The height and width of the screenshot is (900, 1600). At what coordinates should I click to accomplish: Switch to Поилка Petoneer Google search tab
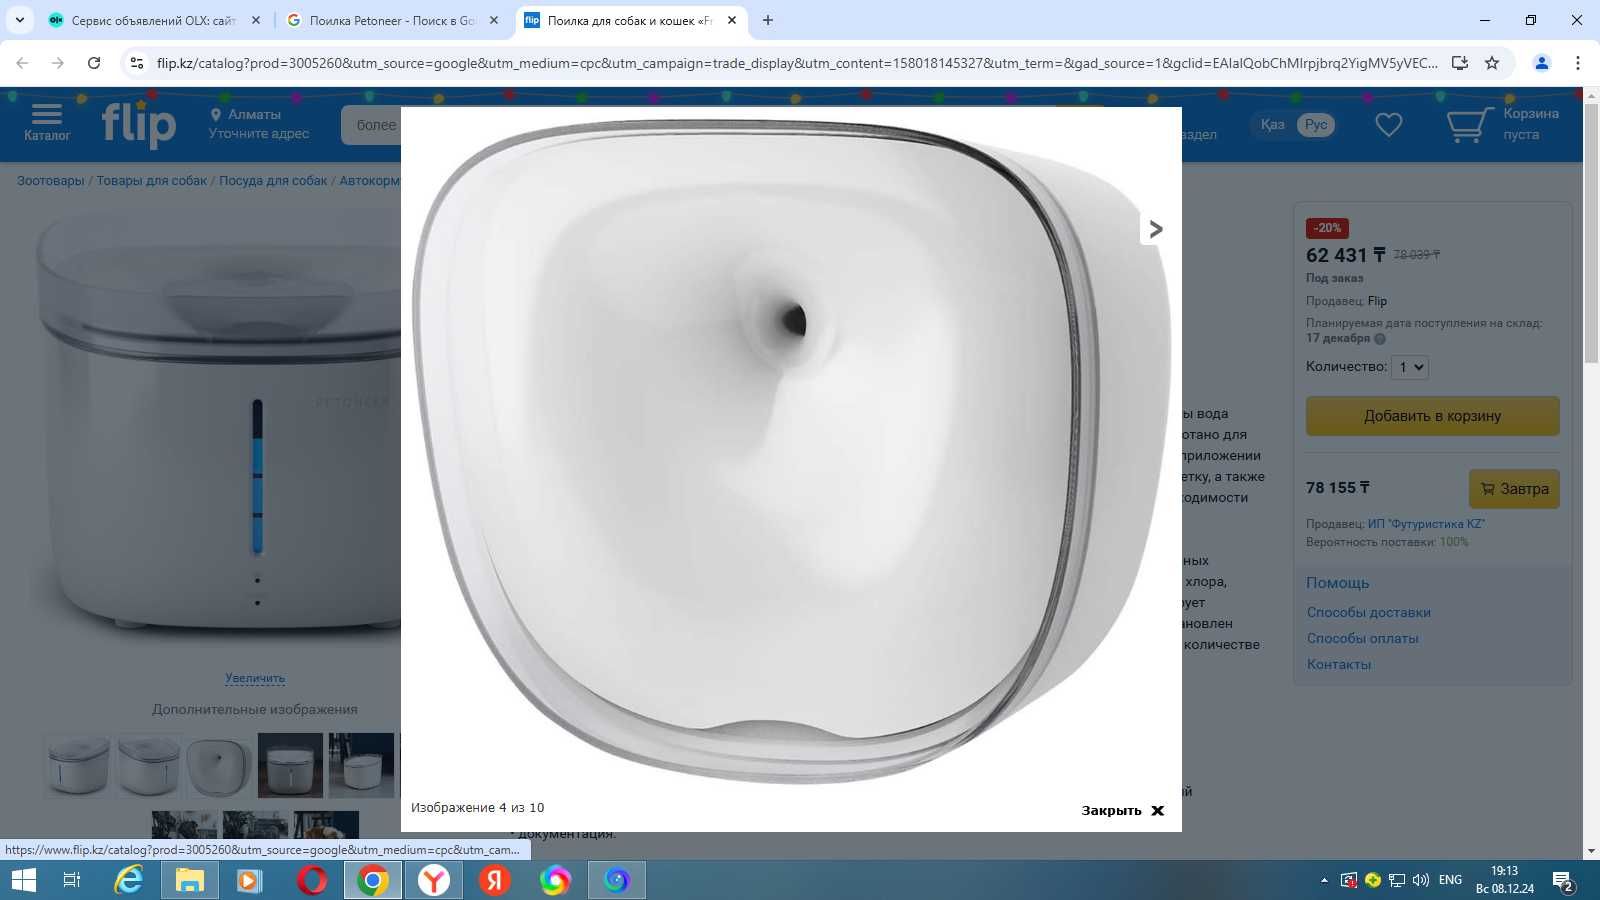tap(392, 20)
